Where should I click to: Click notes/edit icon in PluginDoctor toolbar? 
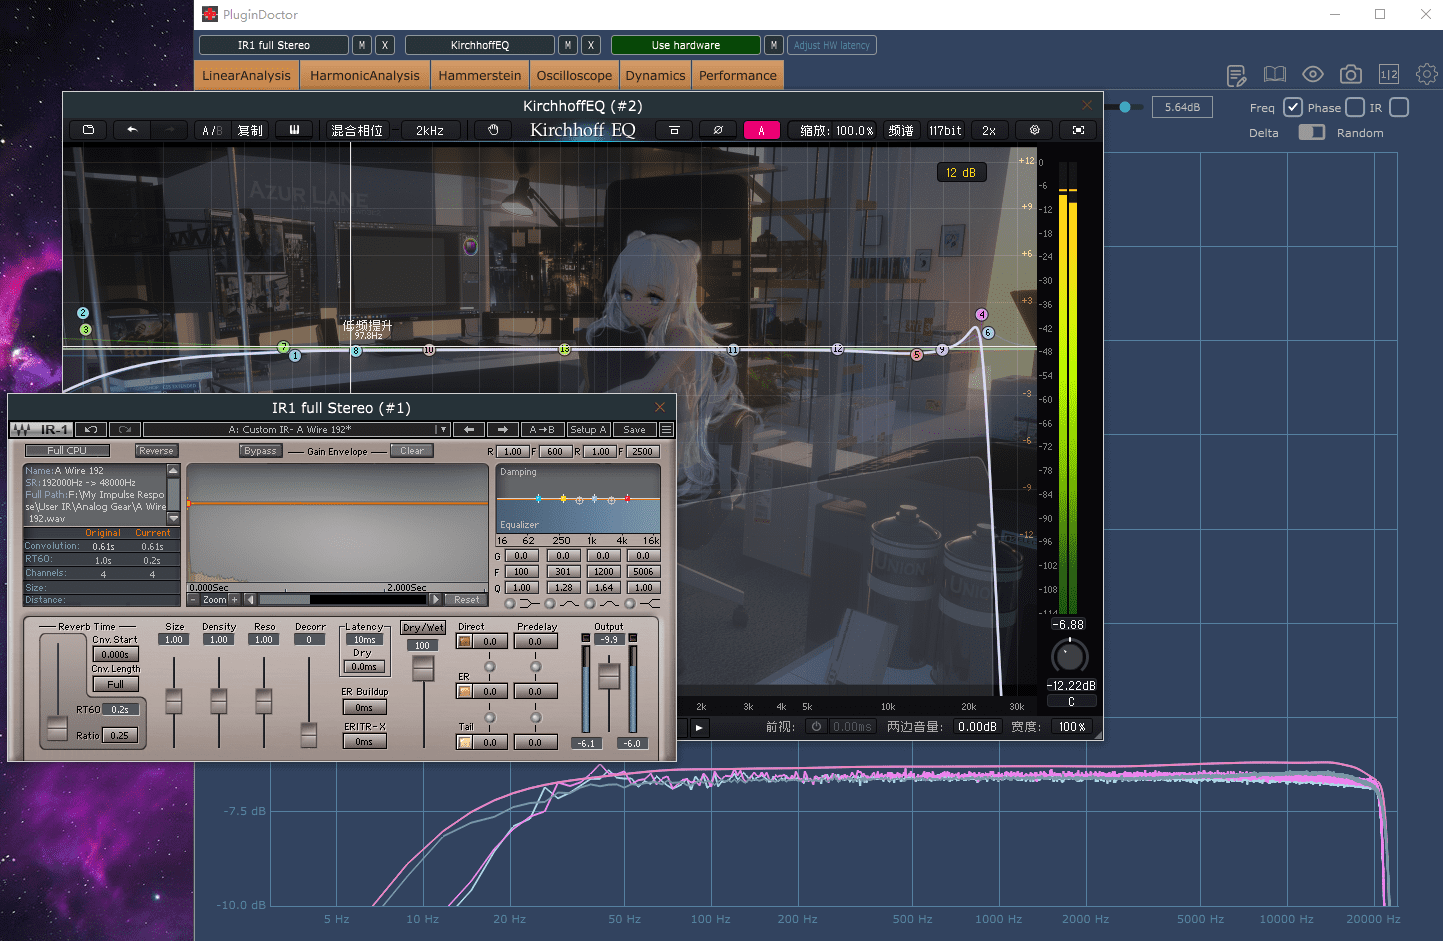1236,76
